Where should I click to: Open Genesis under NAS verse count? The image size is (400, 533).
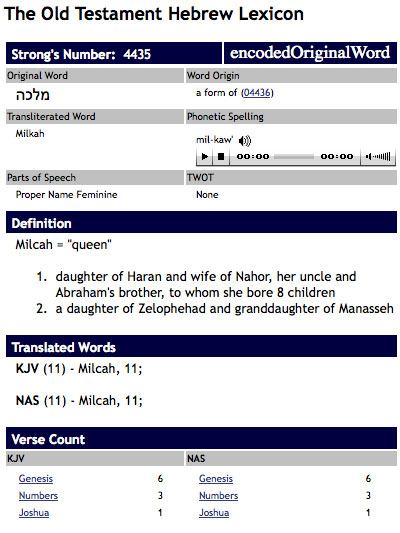(216, 479)
